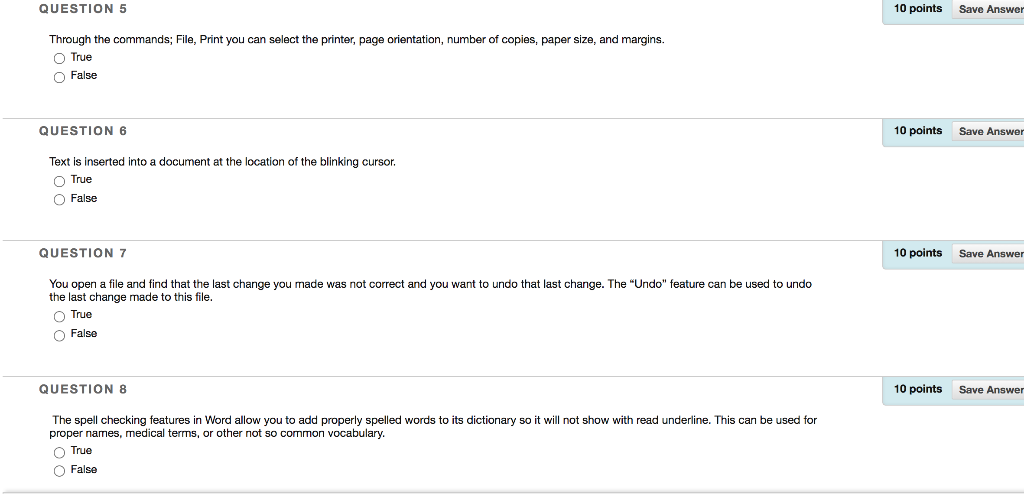Pick True for Question 8

[x=59, y=452]
